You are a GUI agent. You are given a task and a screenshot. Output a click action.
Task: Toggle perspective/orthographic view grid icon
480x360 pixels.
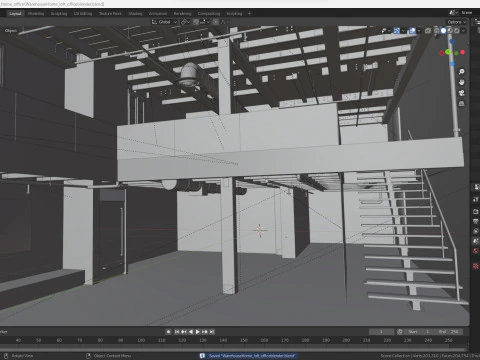point(462,104)
